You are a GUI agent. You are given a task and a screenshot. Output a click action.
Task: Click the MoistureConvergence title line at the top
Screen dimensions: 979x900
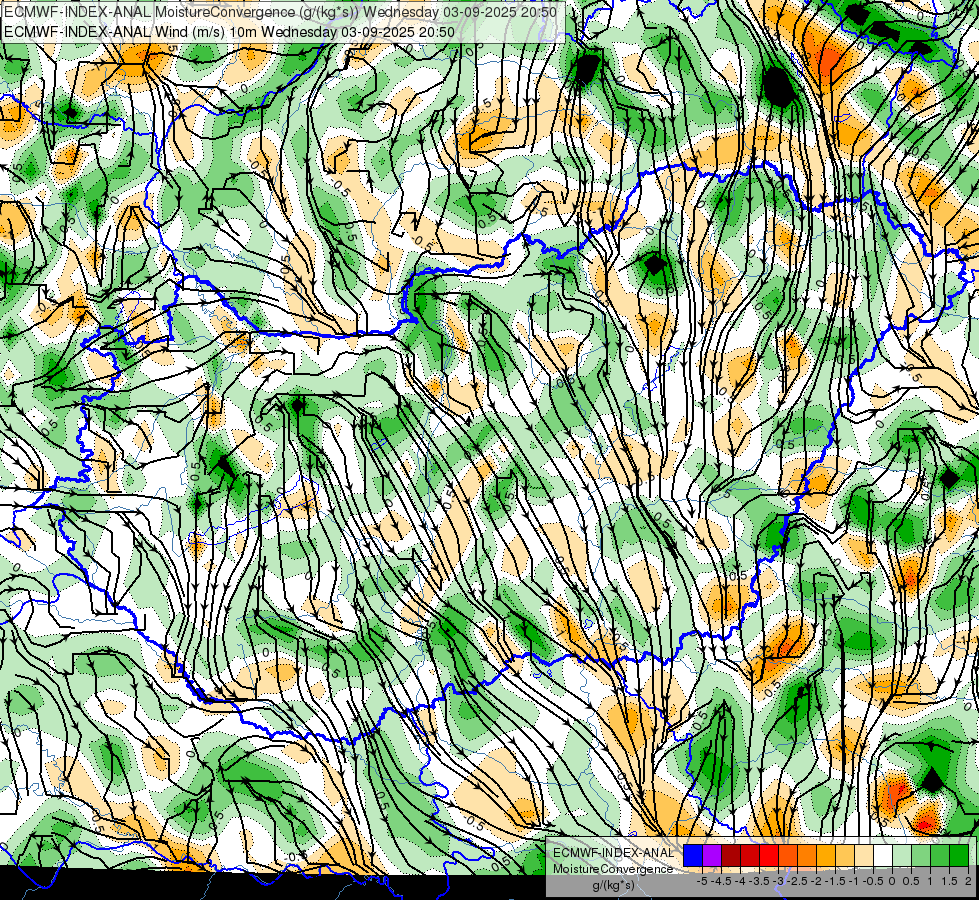(x=280, y=12)
